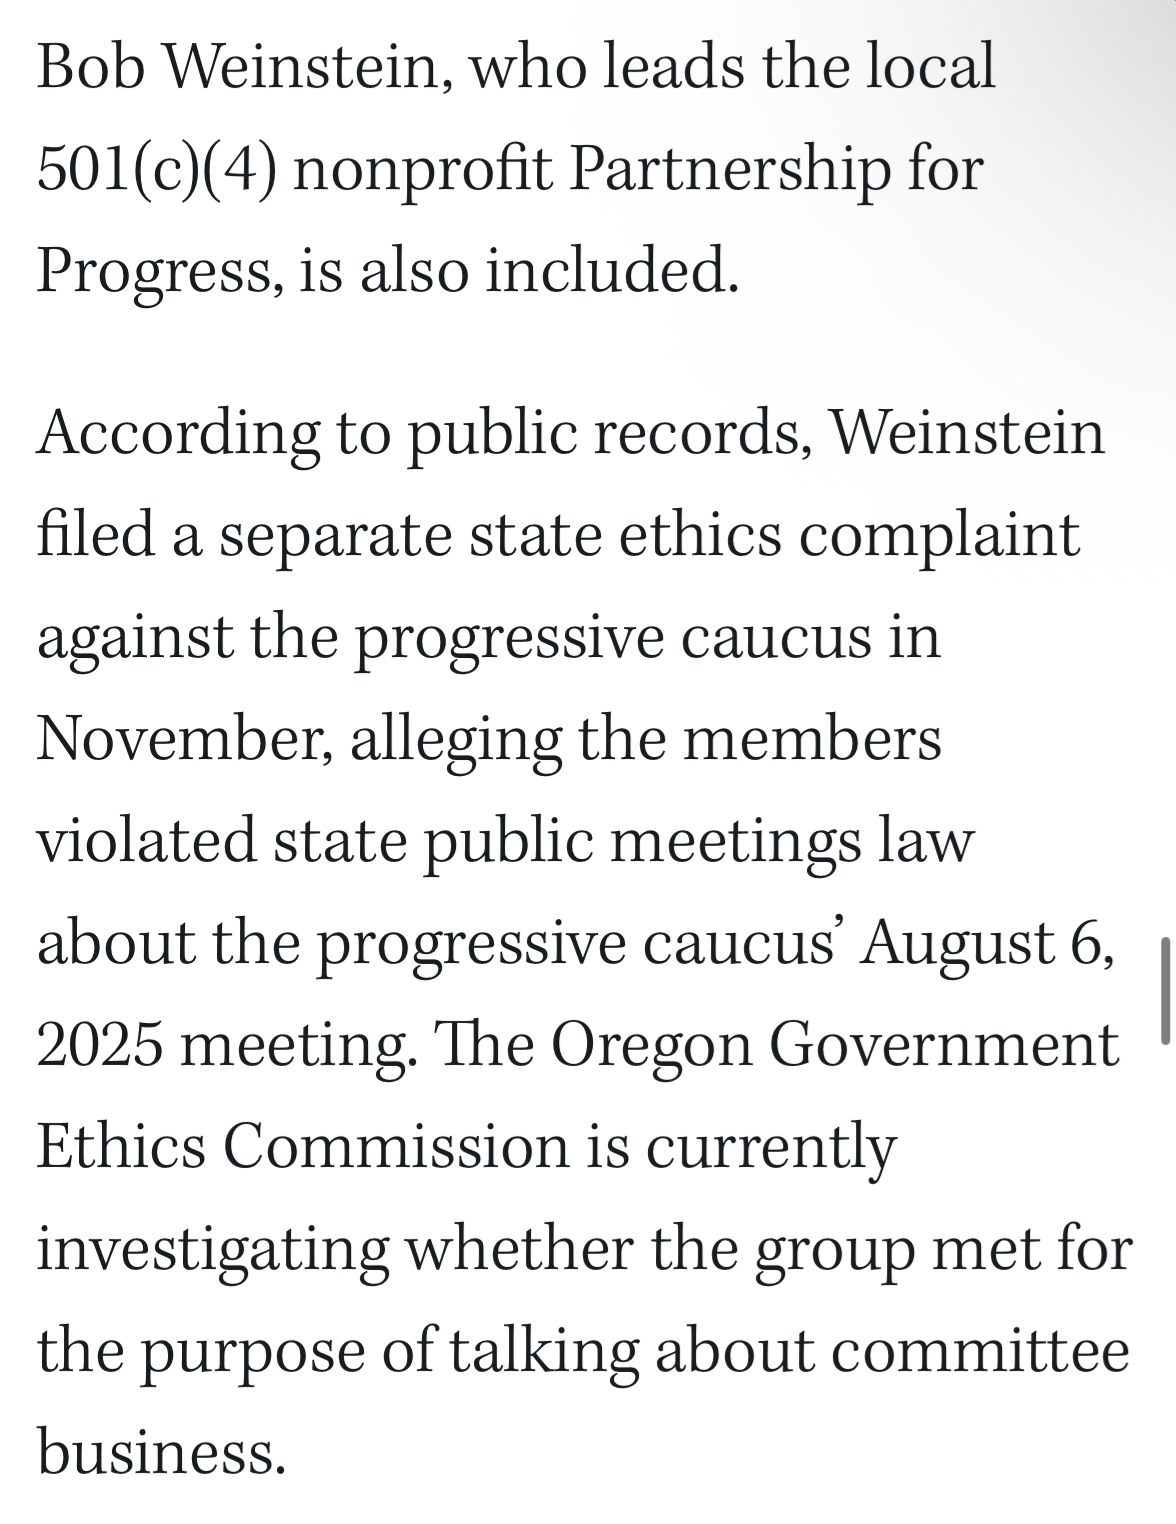The width and height of the screenshot is (1176, 1524).
Task: Click the date text "August 6,"
Action: [987, 944]
